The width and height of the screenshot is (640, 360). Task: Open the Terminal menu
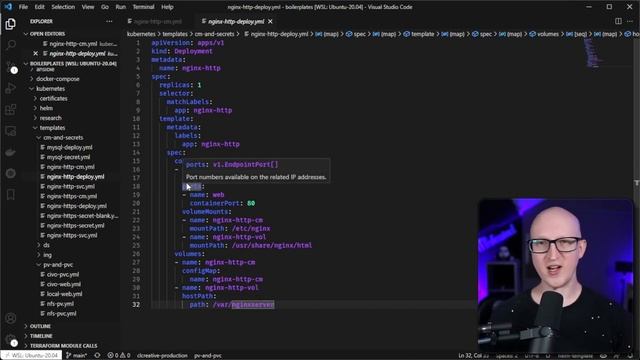[x=143, y=7]
